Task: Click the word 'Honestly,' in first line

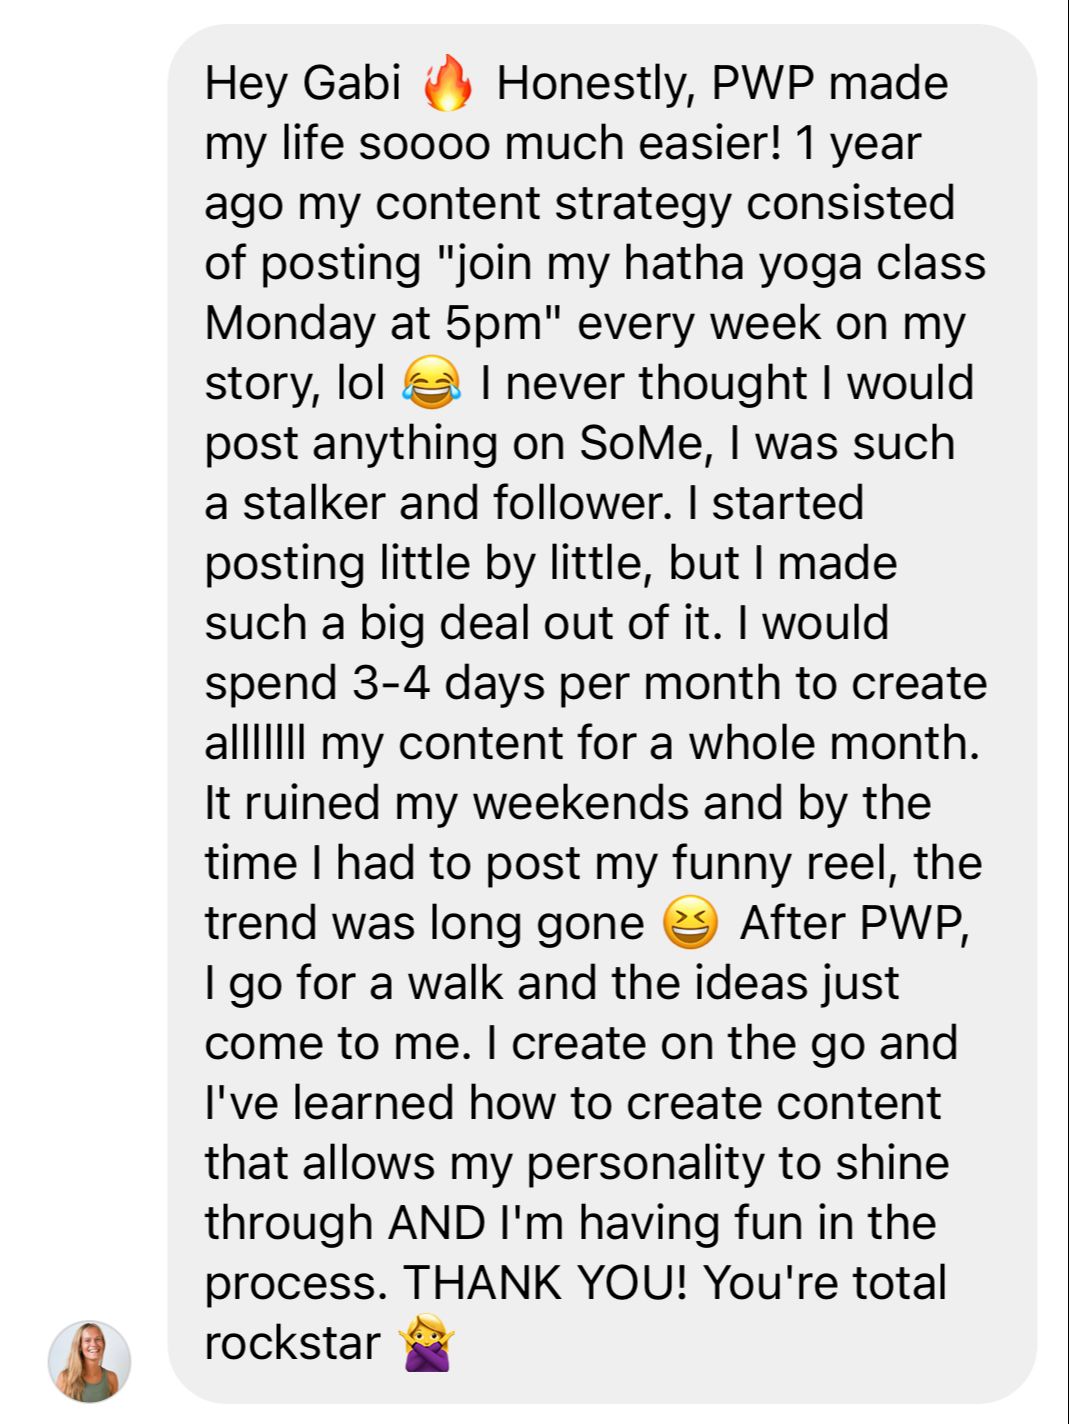Action: point(596,83)
